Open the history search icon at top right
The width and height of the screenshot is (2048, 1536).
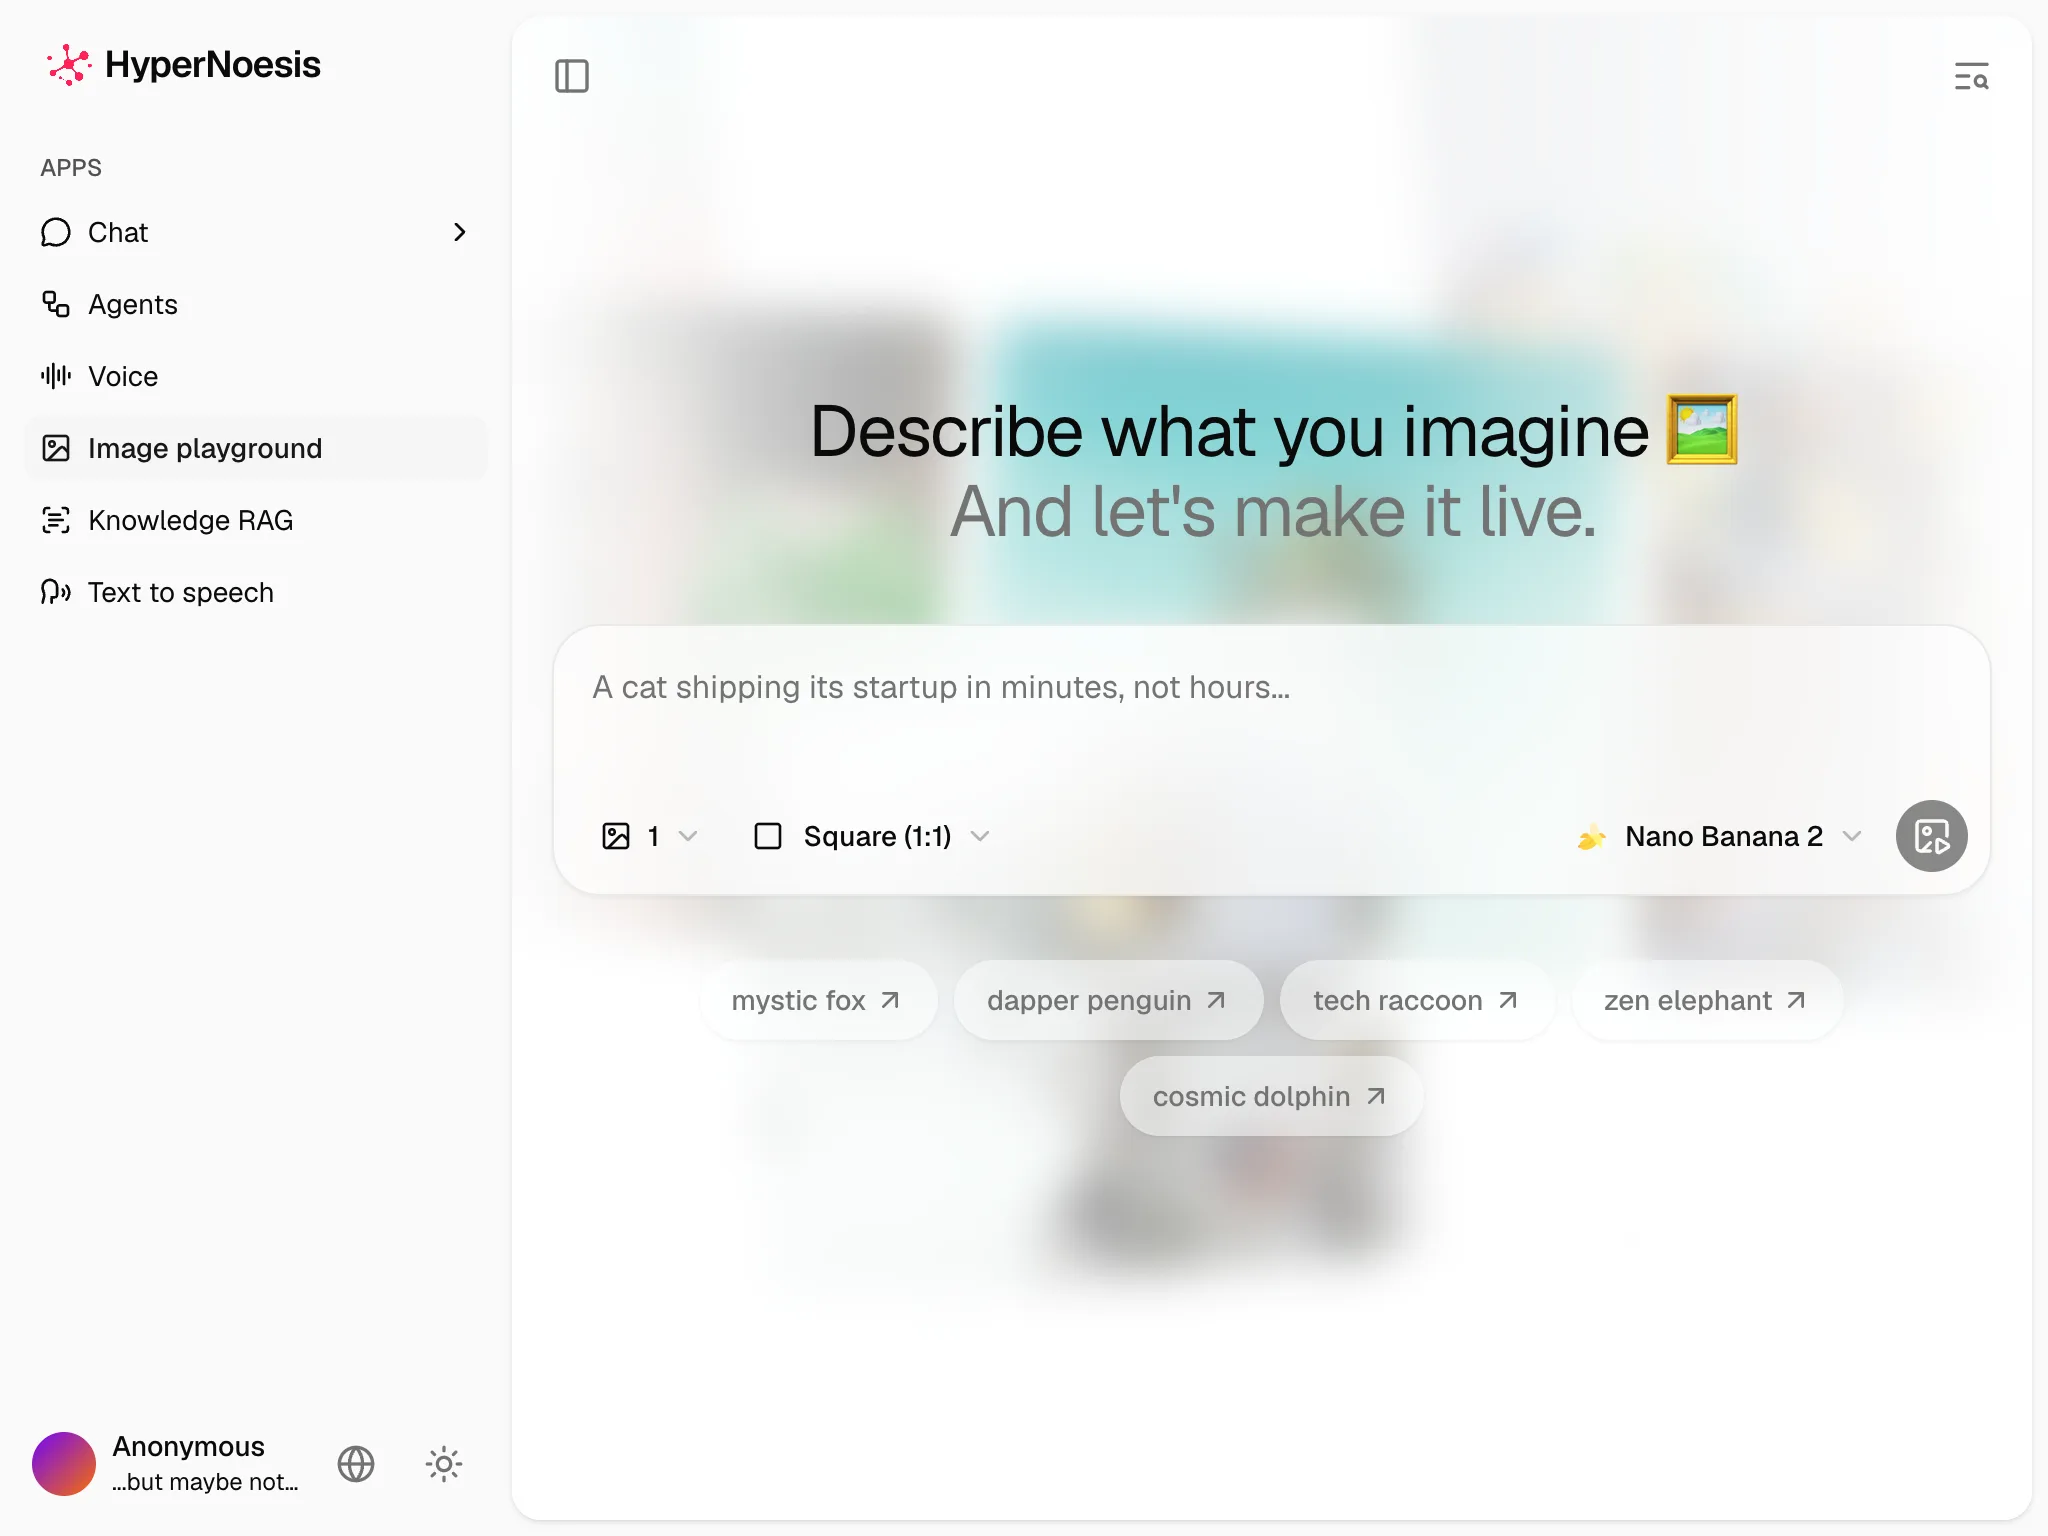1971,76
